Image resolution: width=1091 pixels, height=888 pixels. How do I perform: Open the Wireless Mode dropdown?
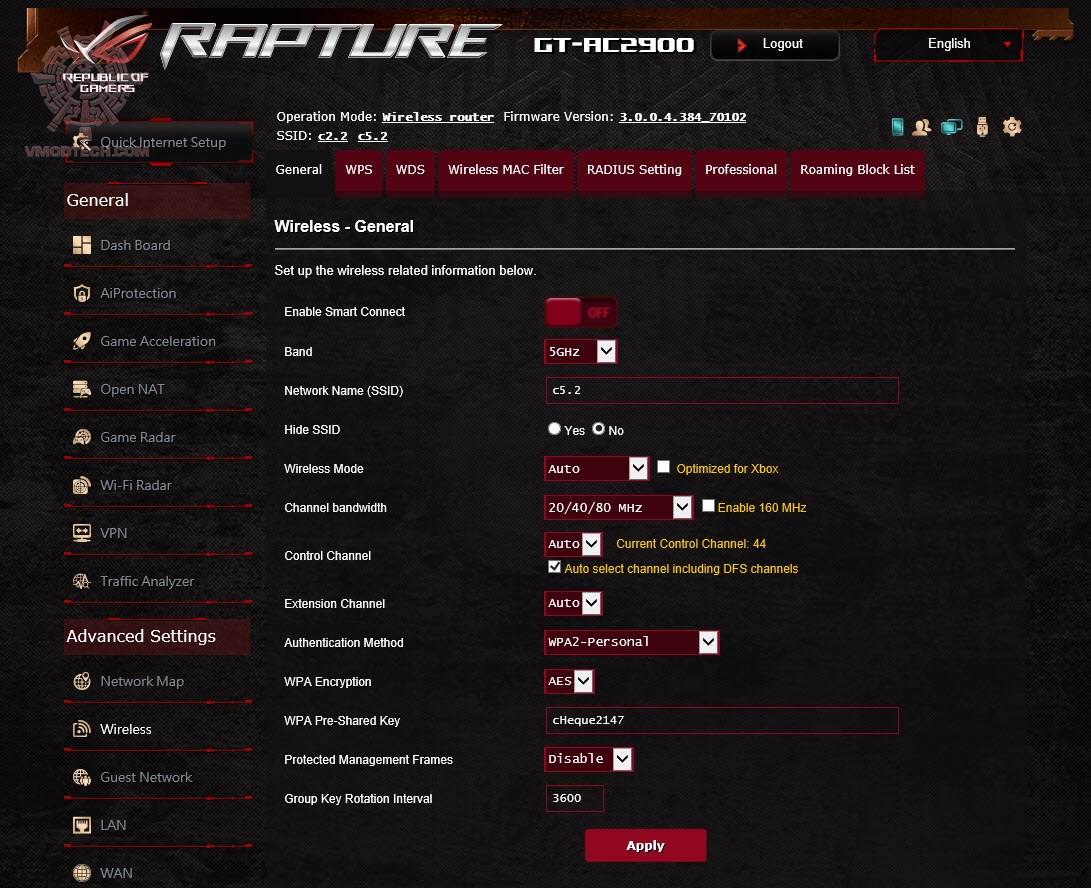tap(596, 468)
